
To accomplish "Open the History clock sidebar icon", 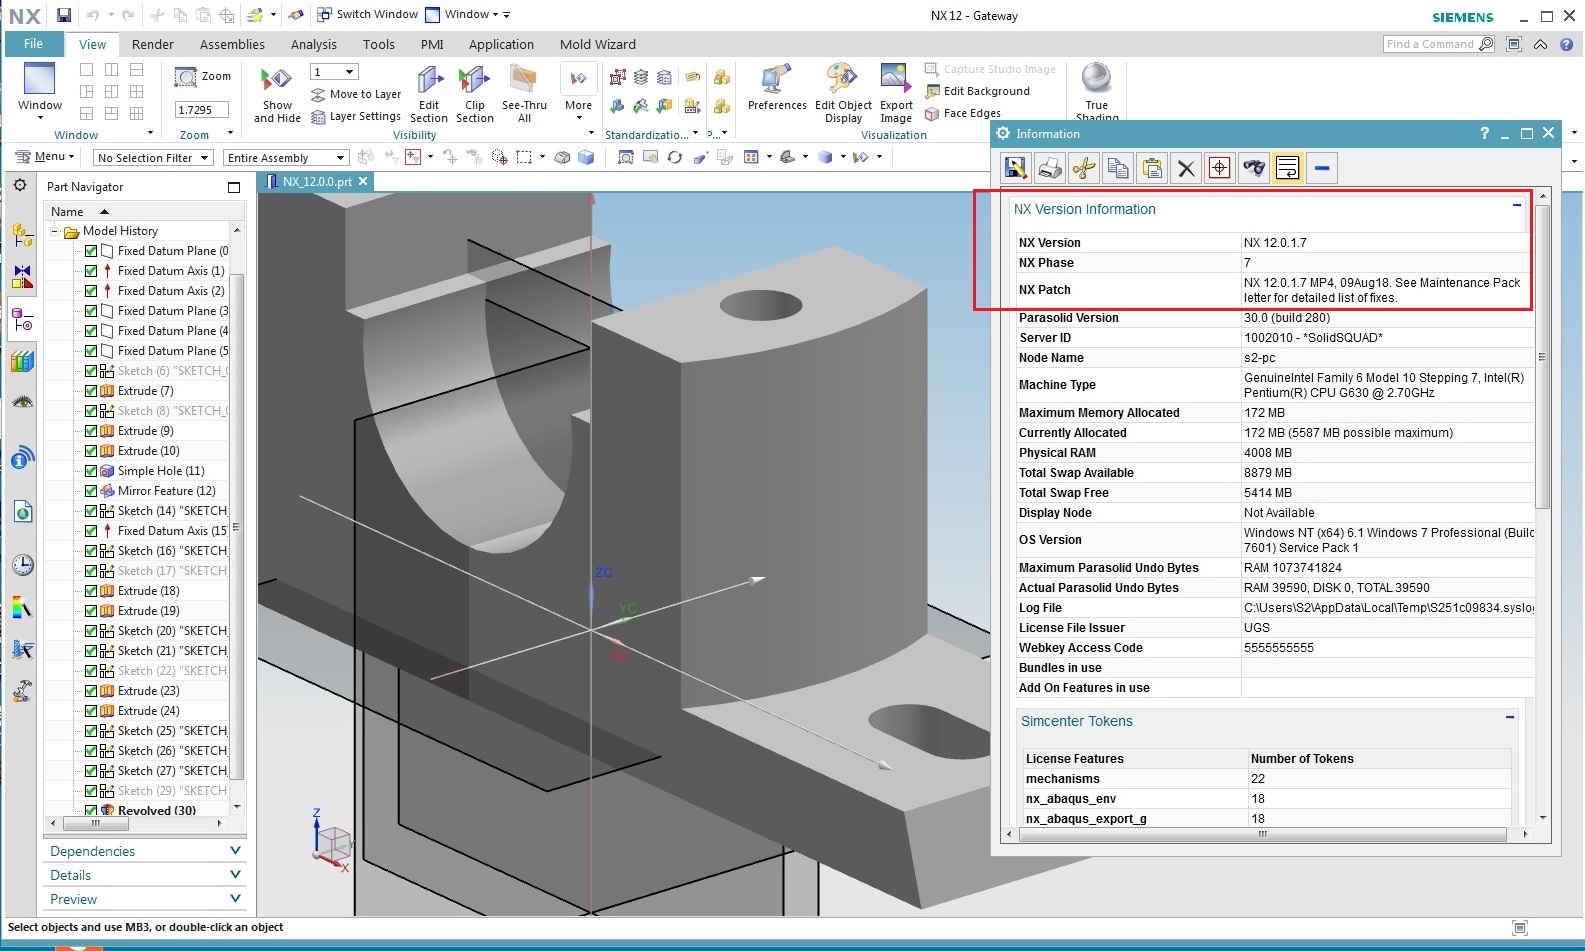I will click(22, 565).
